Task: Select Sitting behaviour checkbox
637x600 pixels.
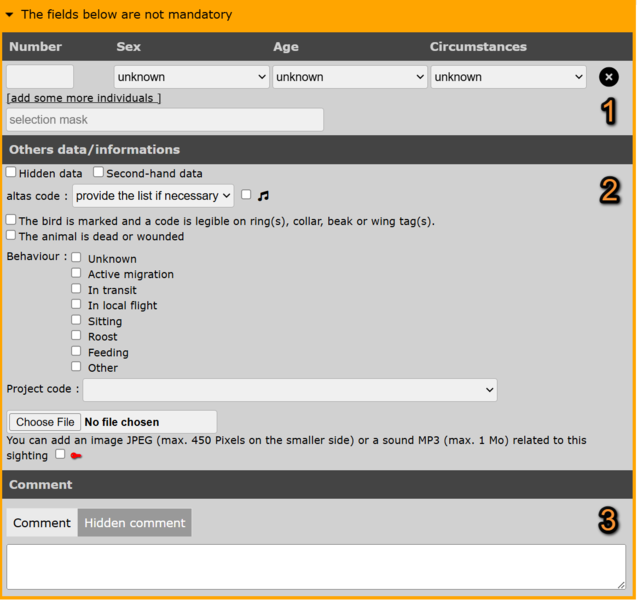Action: (x=76, y=320)
